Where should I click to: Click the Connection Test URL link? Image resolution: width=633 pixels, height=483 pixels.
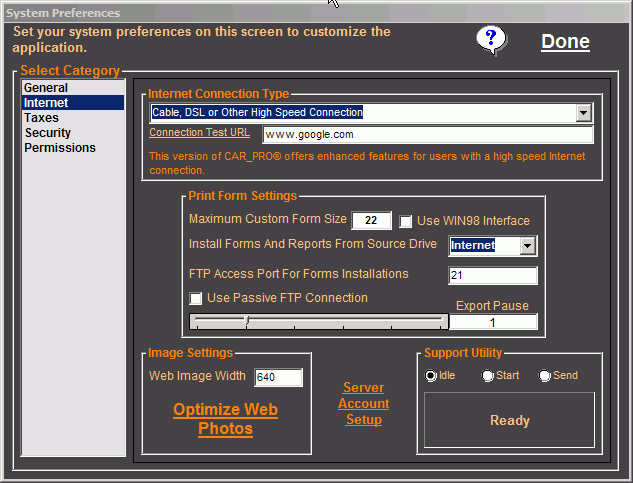click(x=199, y=132)
